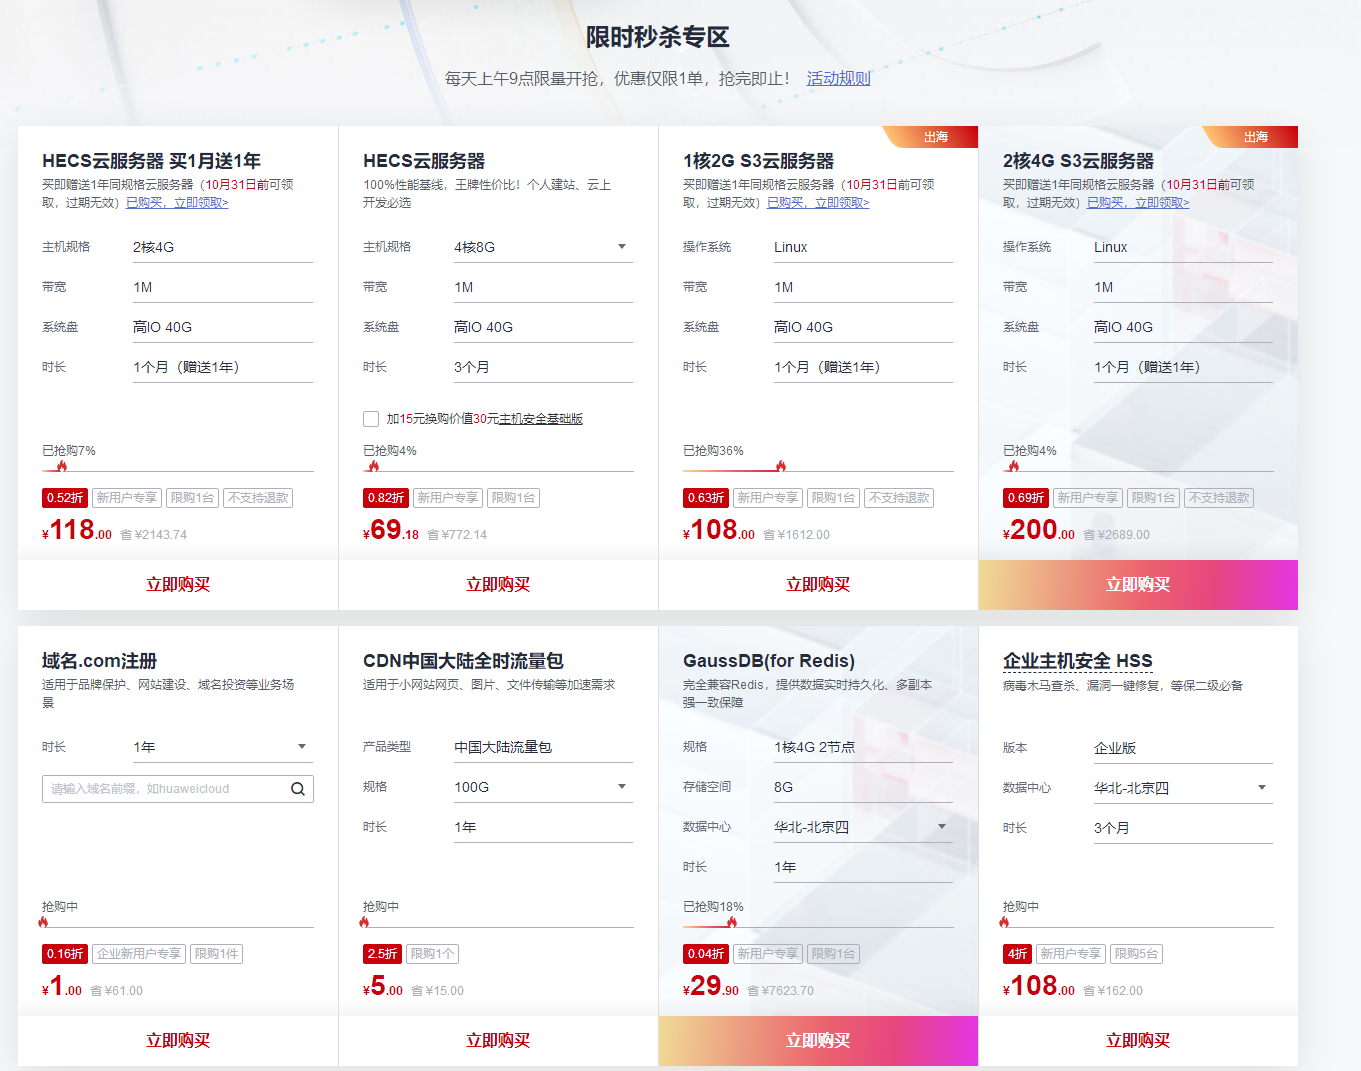Click the 中国大陆流量包 product type value

pos(503,747)
